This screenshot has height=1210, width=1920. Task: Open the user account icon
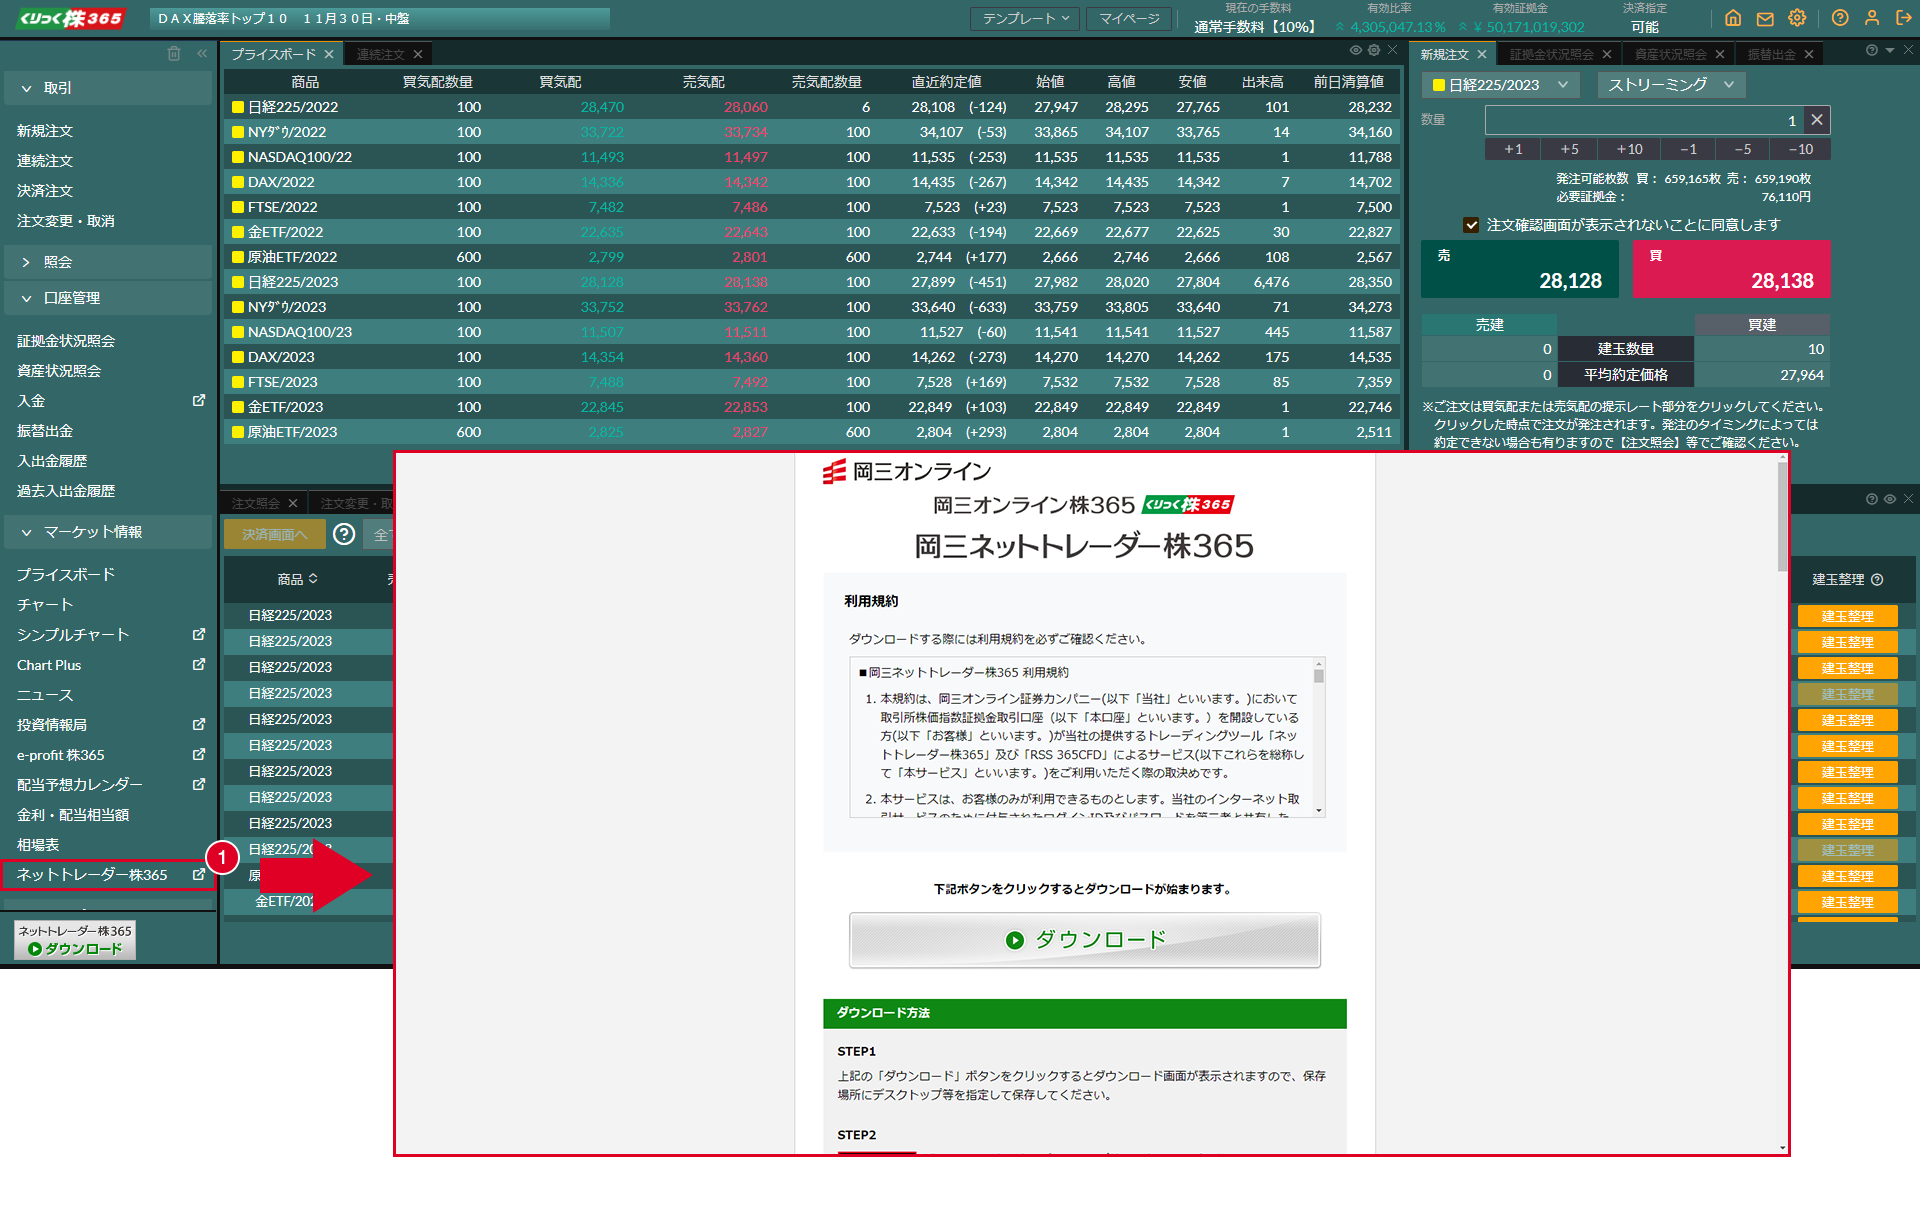(x=1872, y=18)
